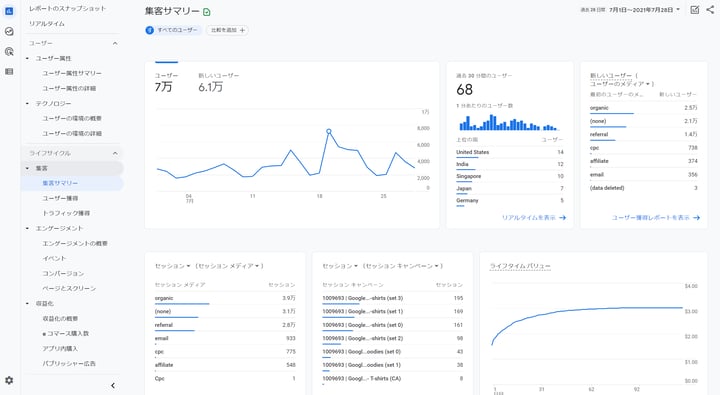This screenshot has height=395, width=720.
Task: Open the Explore icon in left rail
Action: [9, 31]
